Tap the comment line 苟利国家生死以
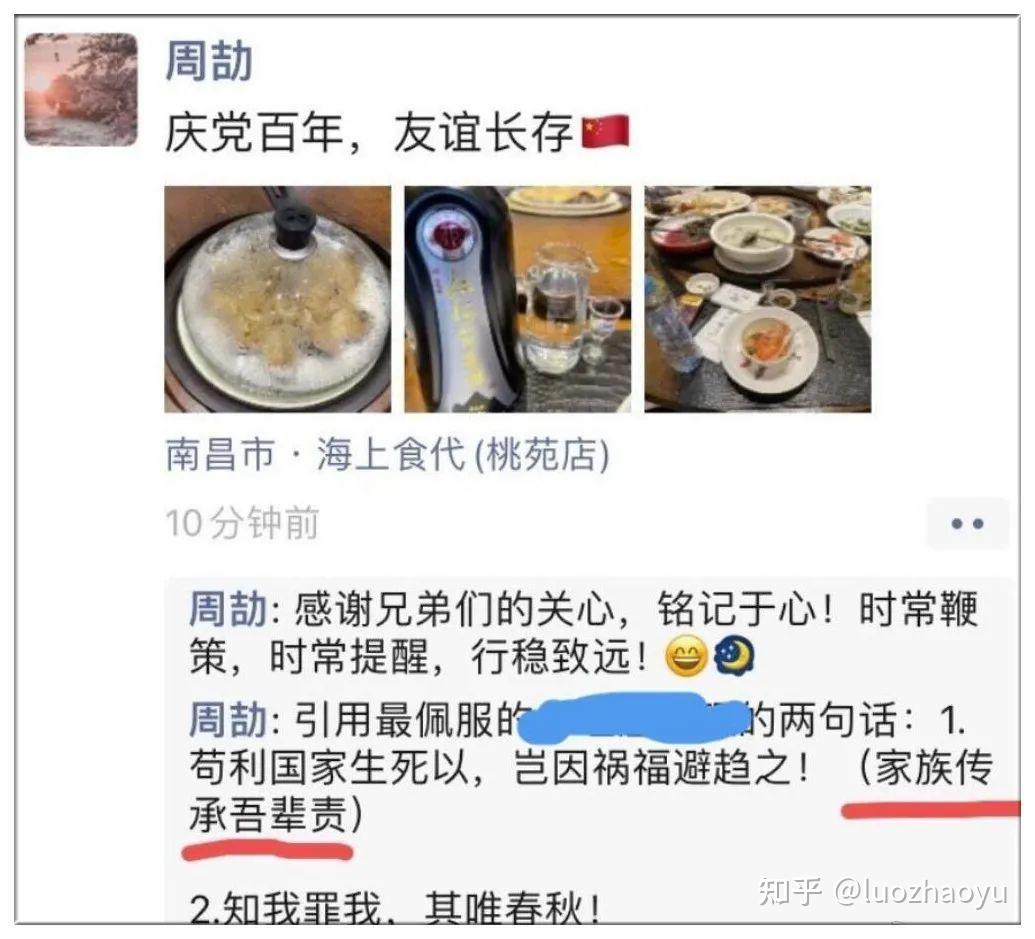The width and height of the screenshot is (1035, 939). point(498,767)
